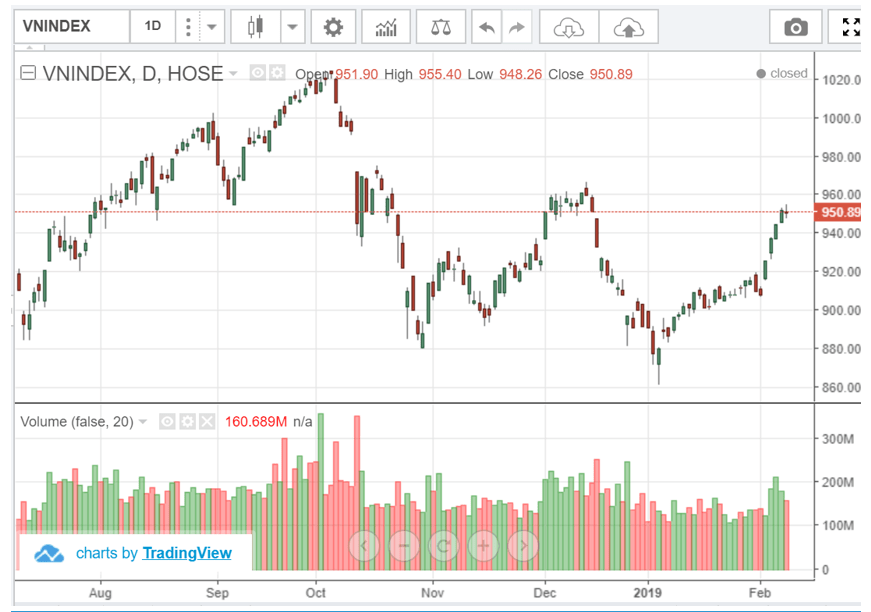Save the chart to cloud
This screenshot has width=871, height=612.
click(x=628, y=27)
